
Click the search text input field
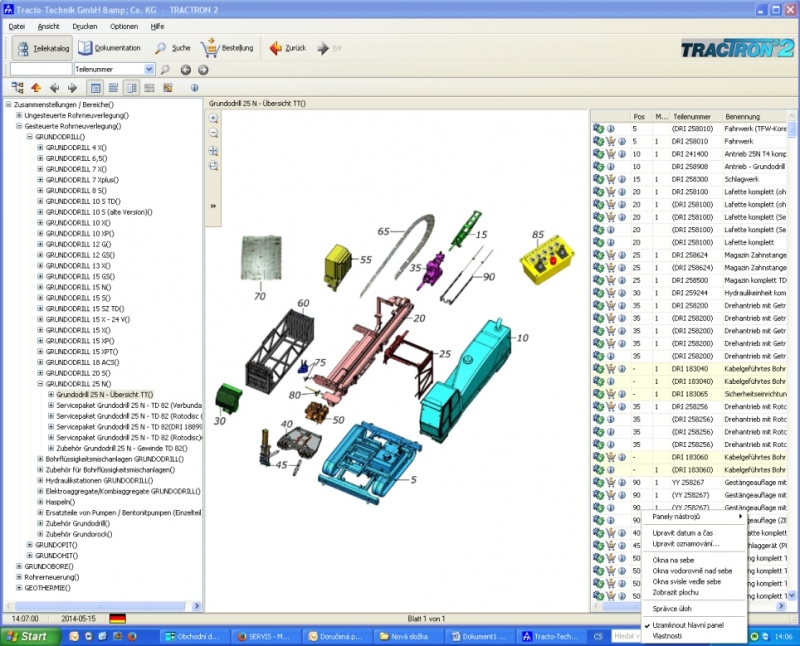pyautogui.click(x=41, y=69)
